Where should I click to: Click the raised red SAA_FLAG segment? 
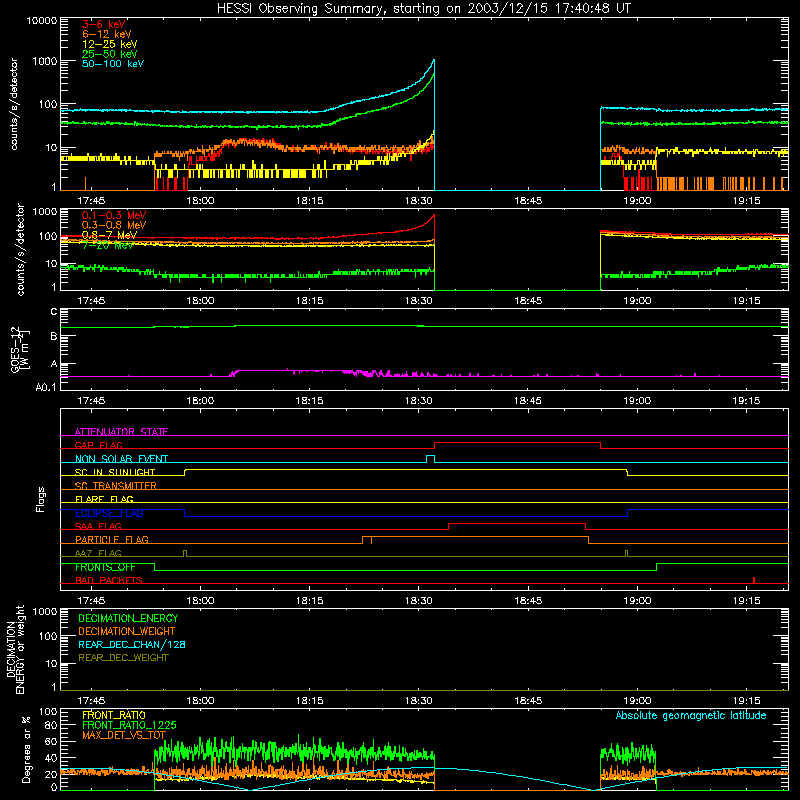coord(516,524)
